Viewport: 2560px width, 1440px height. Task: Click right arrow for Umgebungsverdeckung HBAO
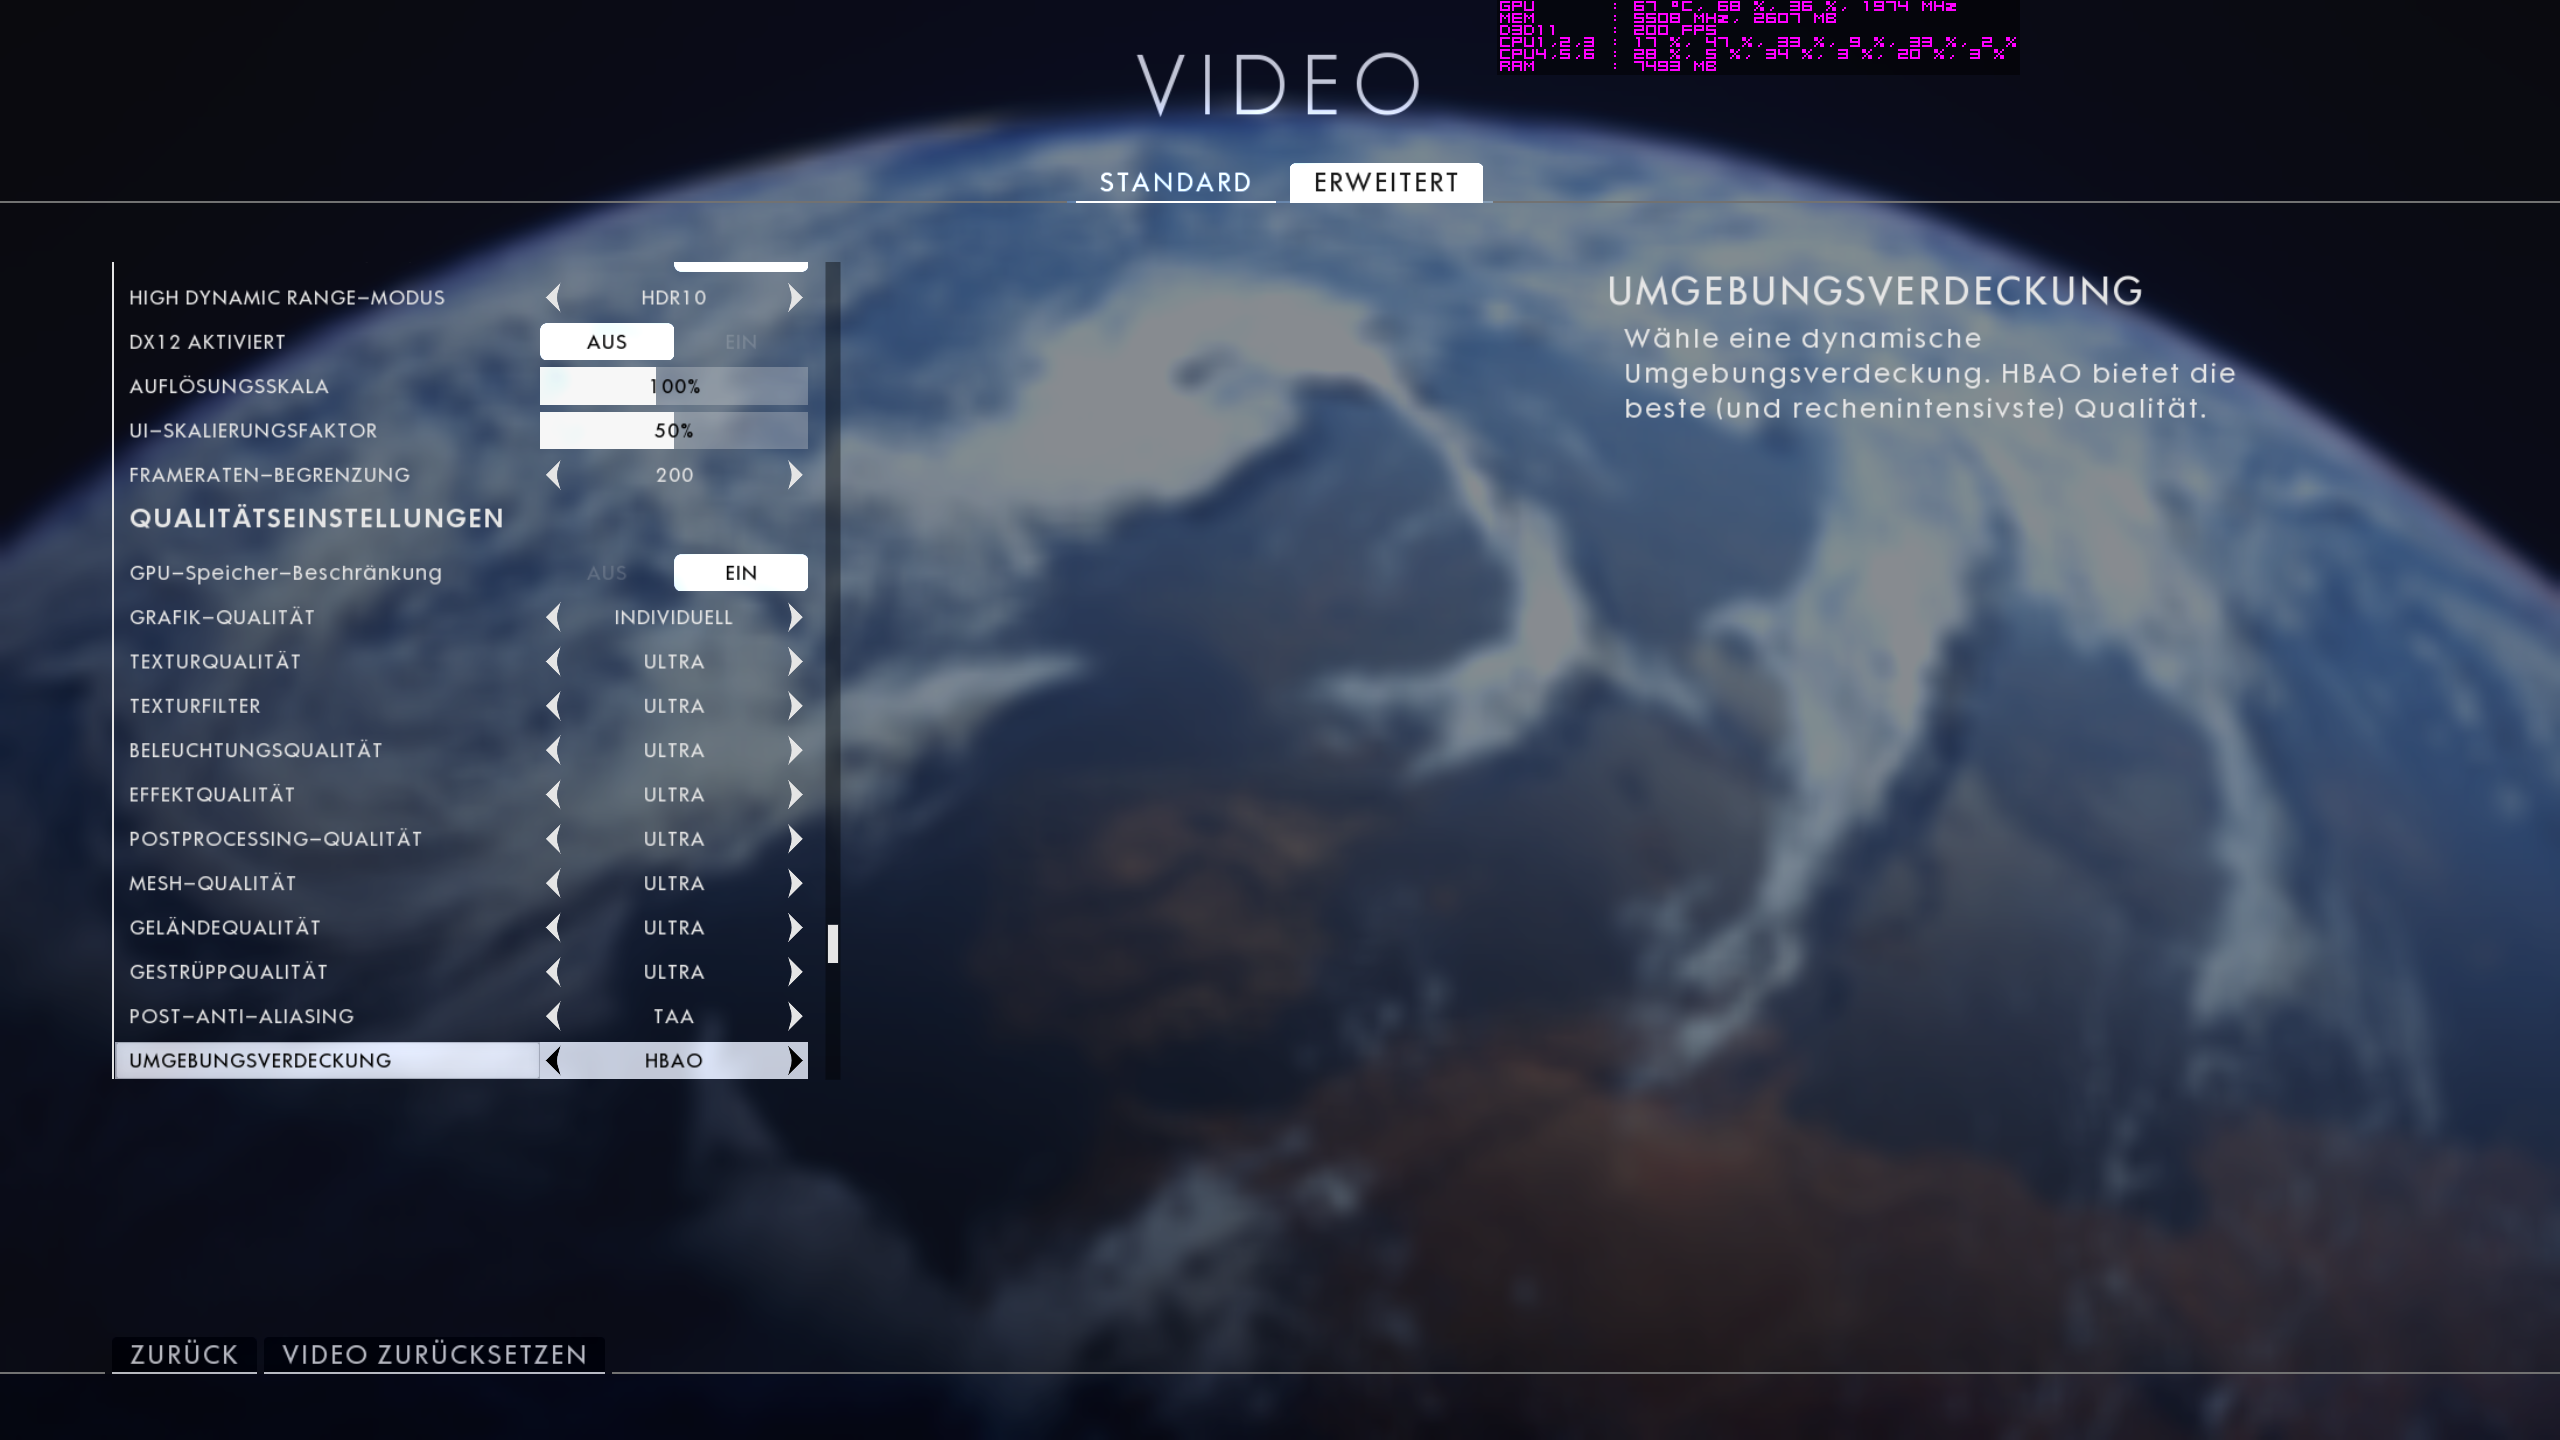click(x=795, y=1061)
